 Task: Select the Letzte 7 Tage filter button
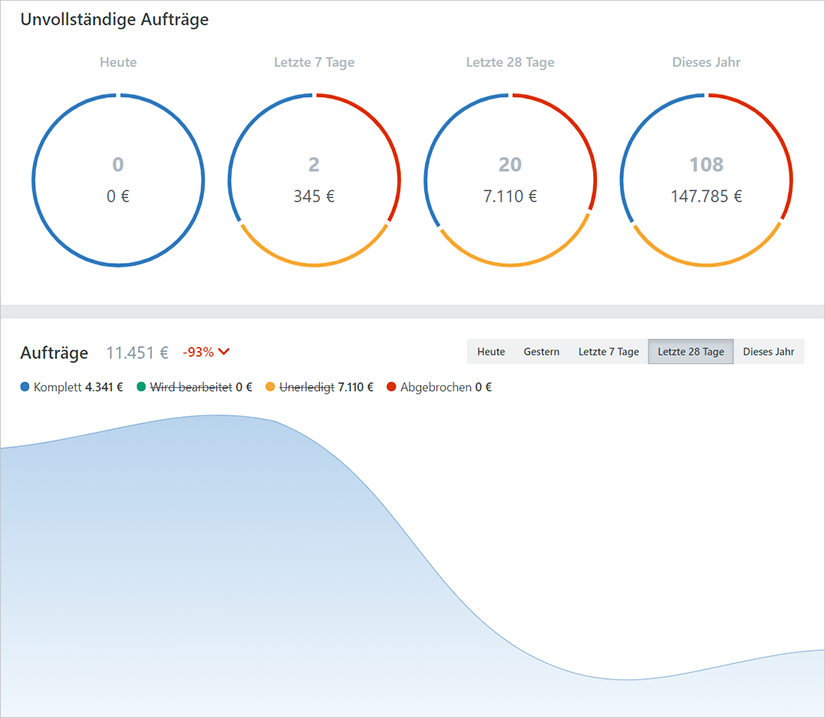pyautogui.click(x=608, y=351)
